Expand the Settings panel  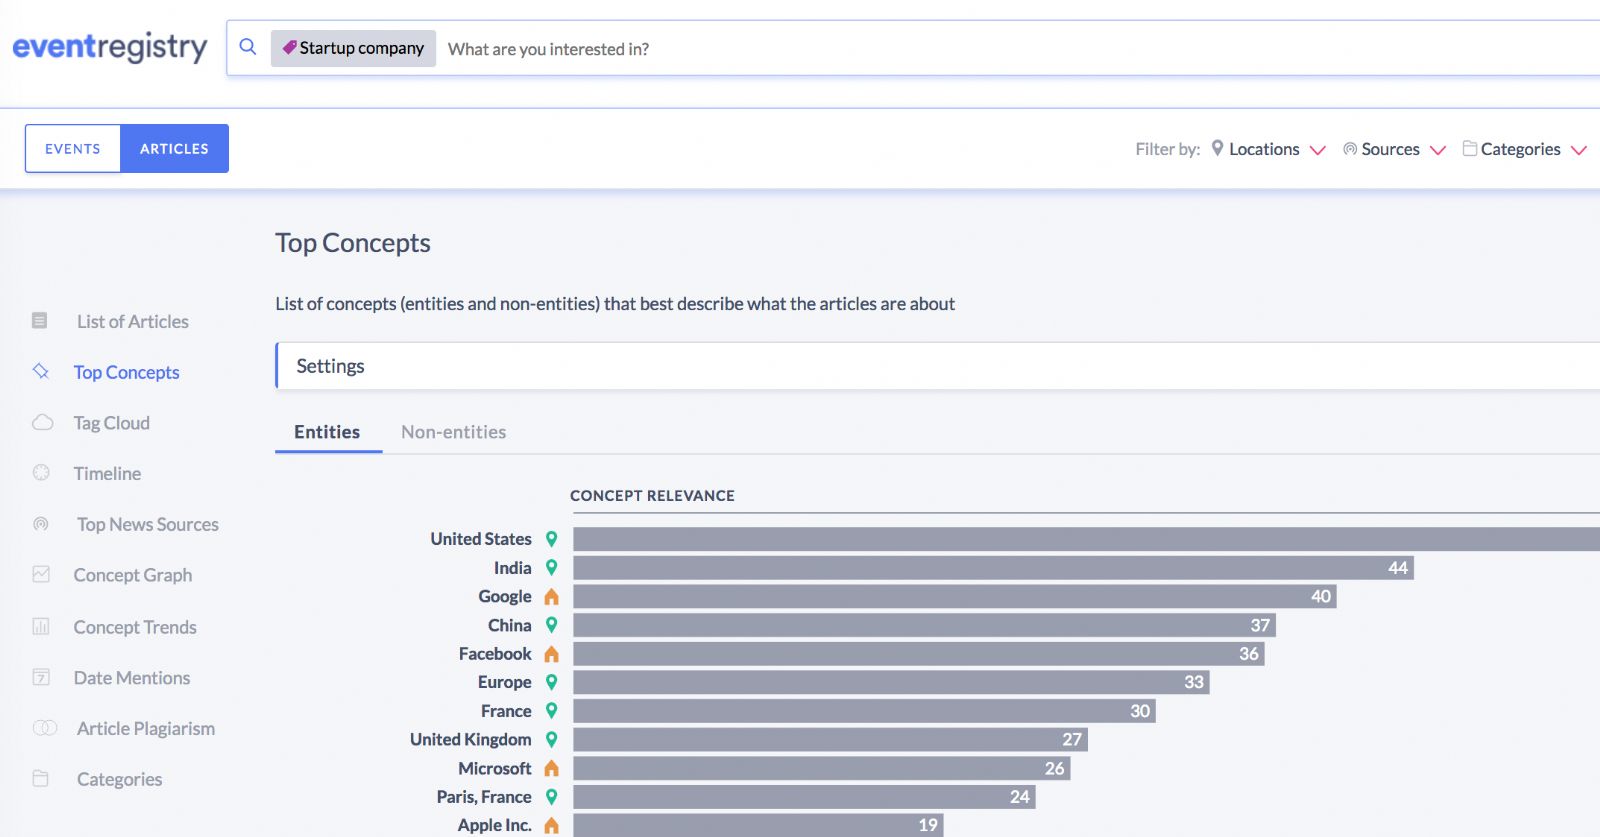click(938, 366)
